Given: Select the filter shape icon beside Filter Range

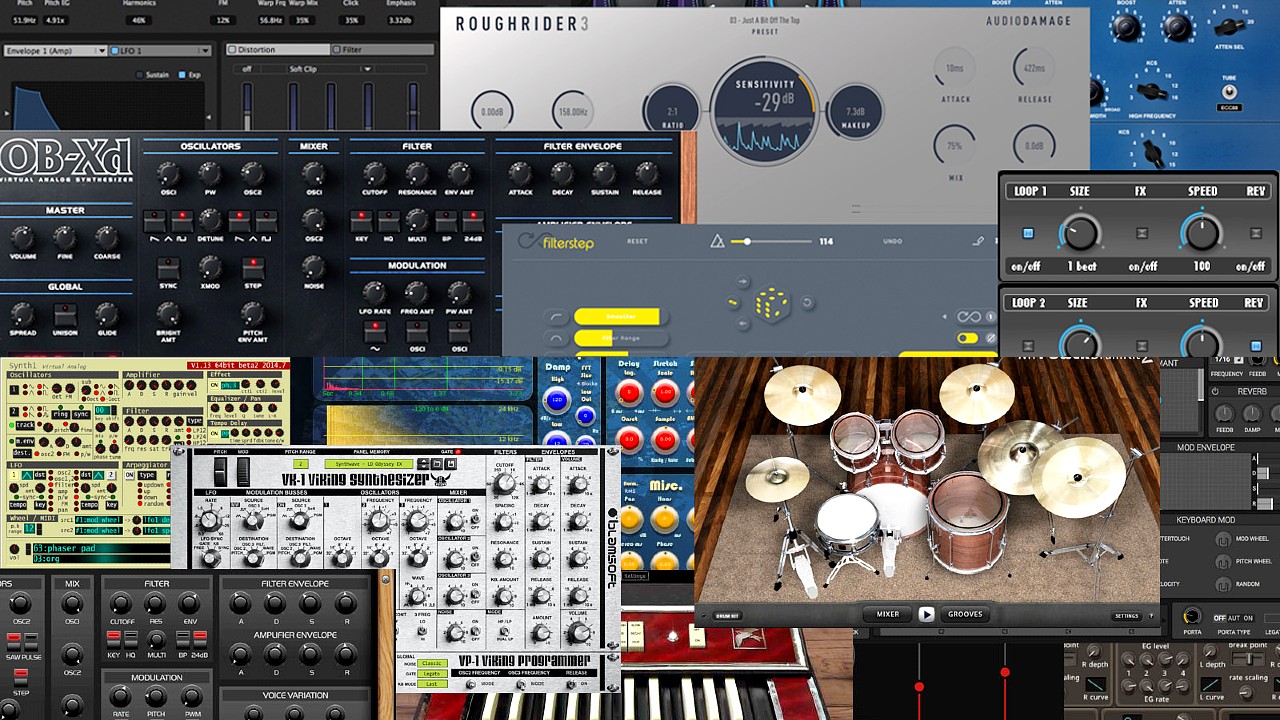Looking at the screenshot, I should [556, 339].
